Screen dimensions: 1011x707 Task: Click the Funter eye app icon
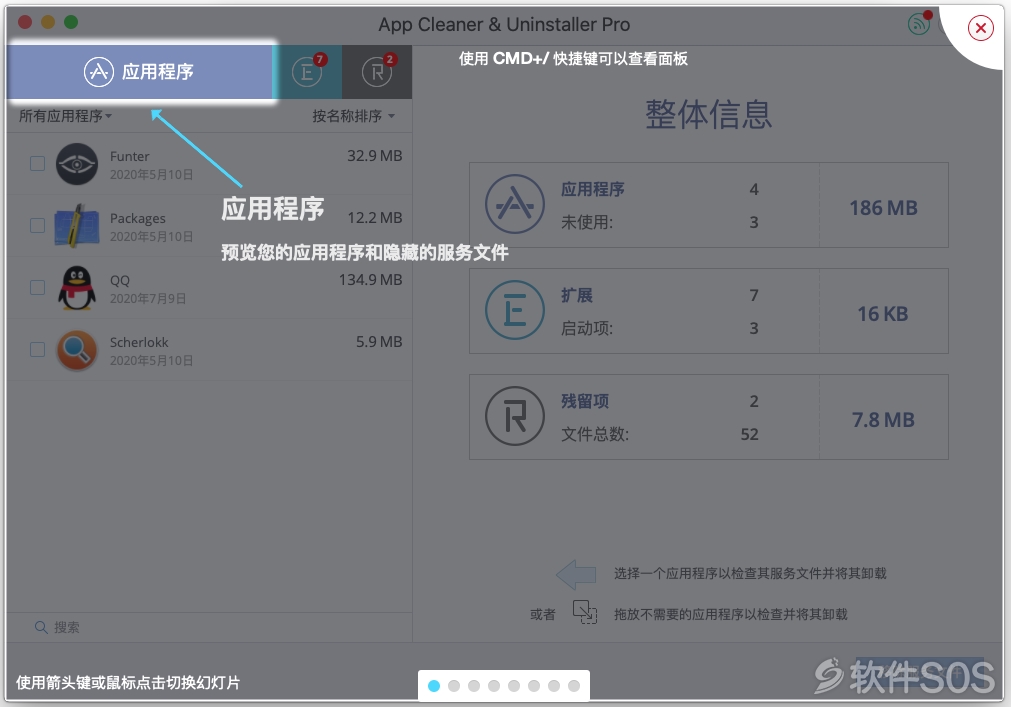coord(77,164)
